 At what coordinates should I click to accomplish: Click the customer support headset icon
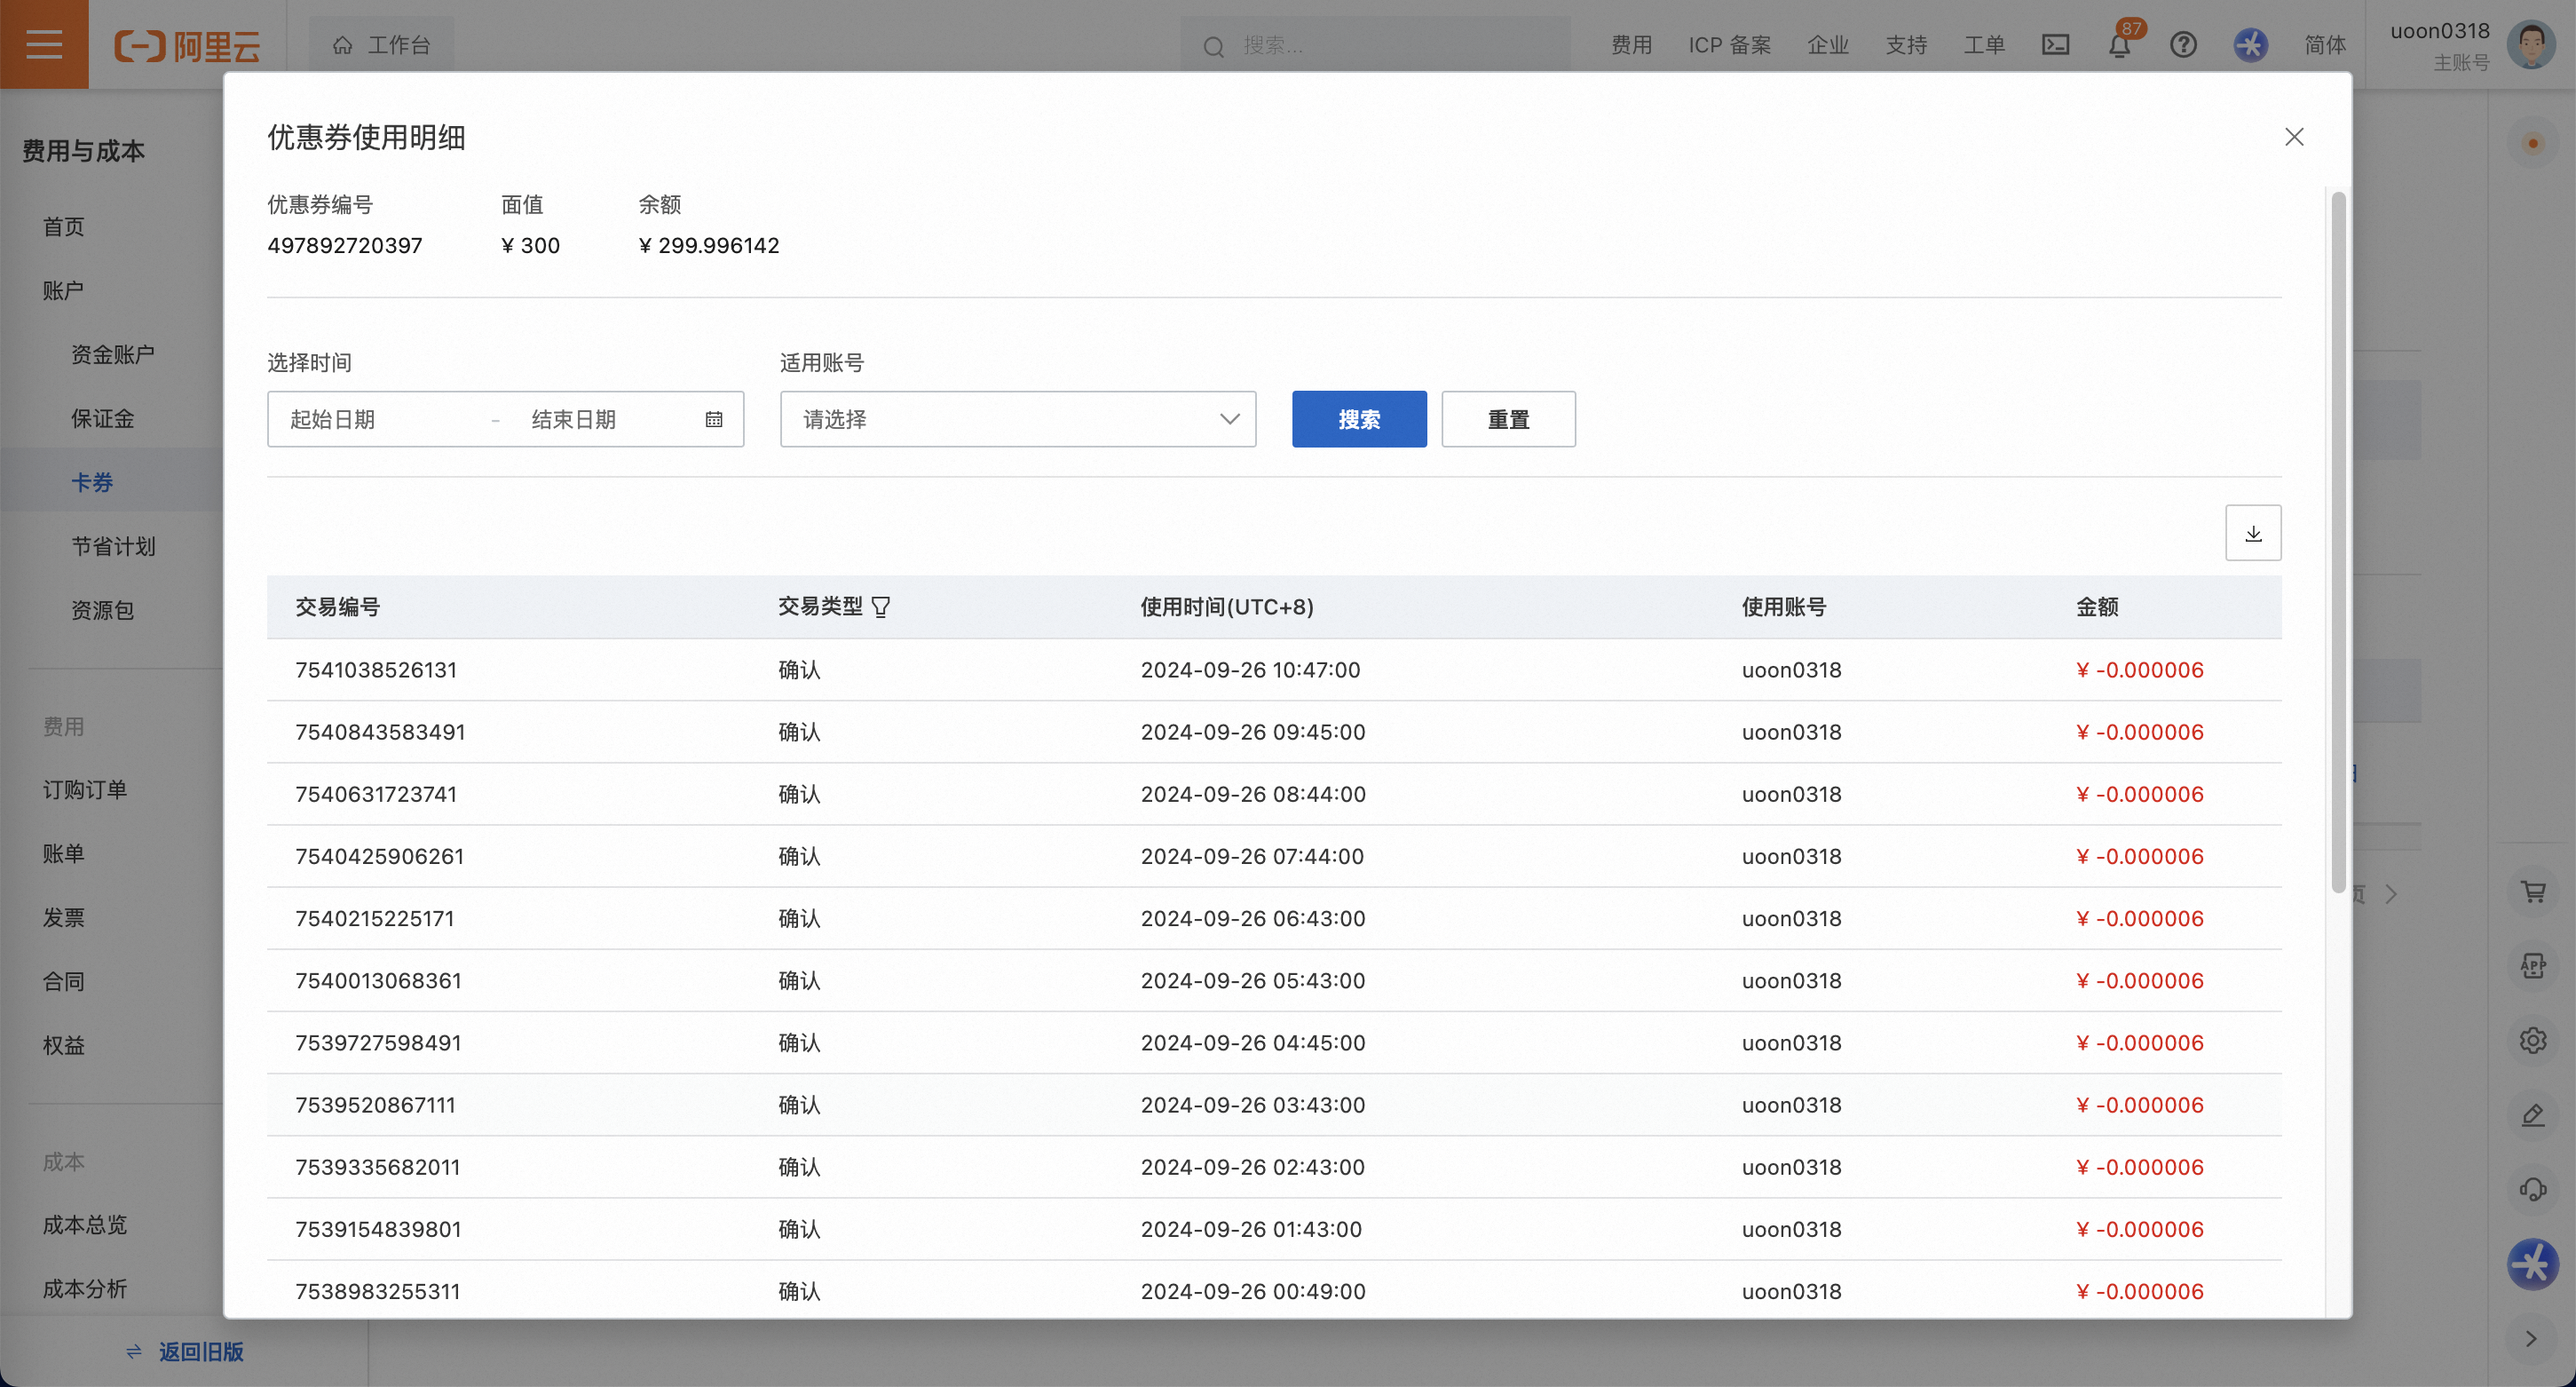pyautogui.click(x=2533, y=1189)
